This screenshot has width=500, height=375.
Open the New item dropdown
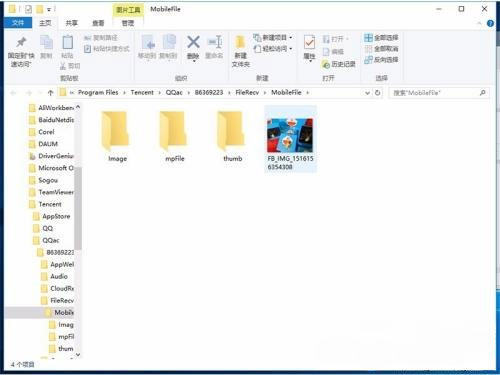pos(273,38)
